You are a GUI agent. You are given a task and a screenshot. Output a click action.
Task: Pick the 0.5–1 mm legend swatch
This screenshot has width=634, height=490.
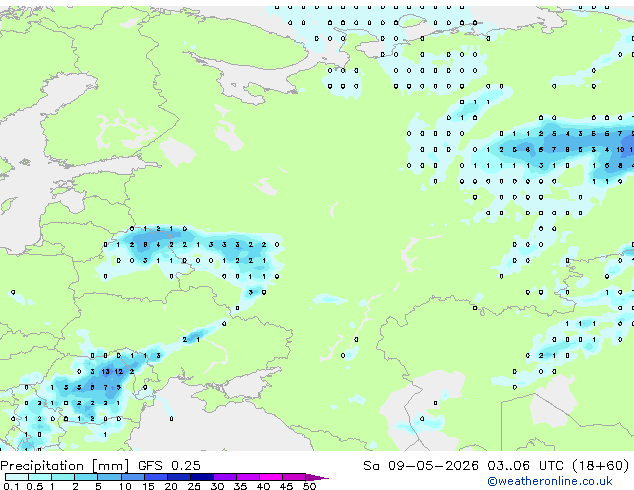pyautogui.click(x=40, y=477)
